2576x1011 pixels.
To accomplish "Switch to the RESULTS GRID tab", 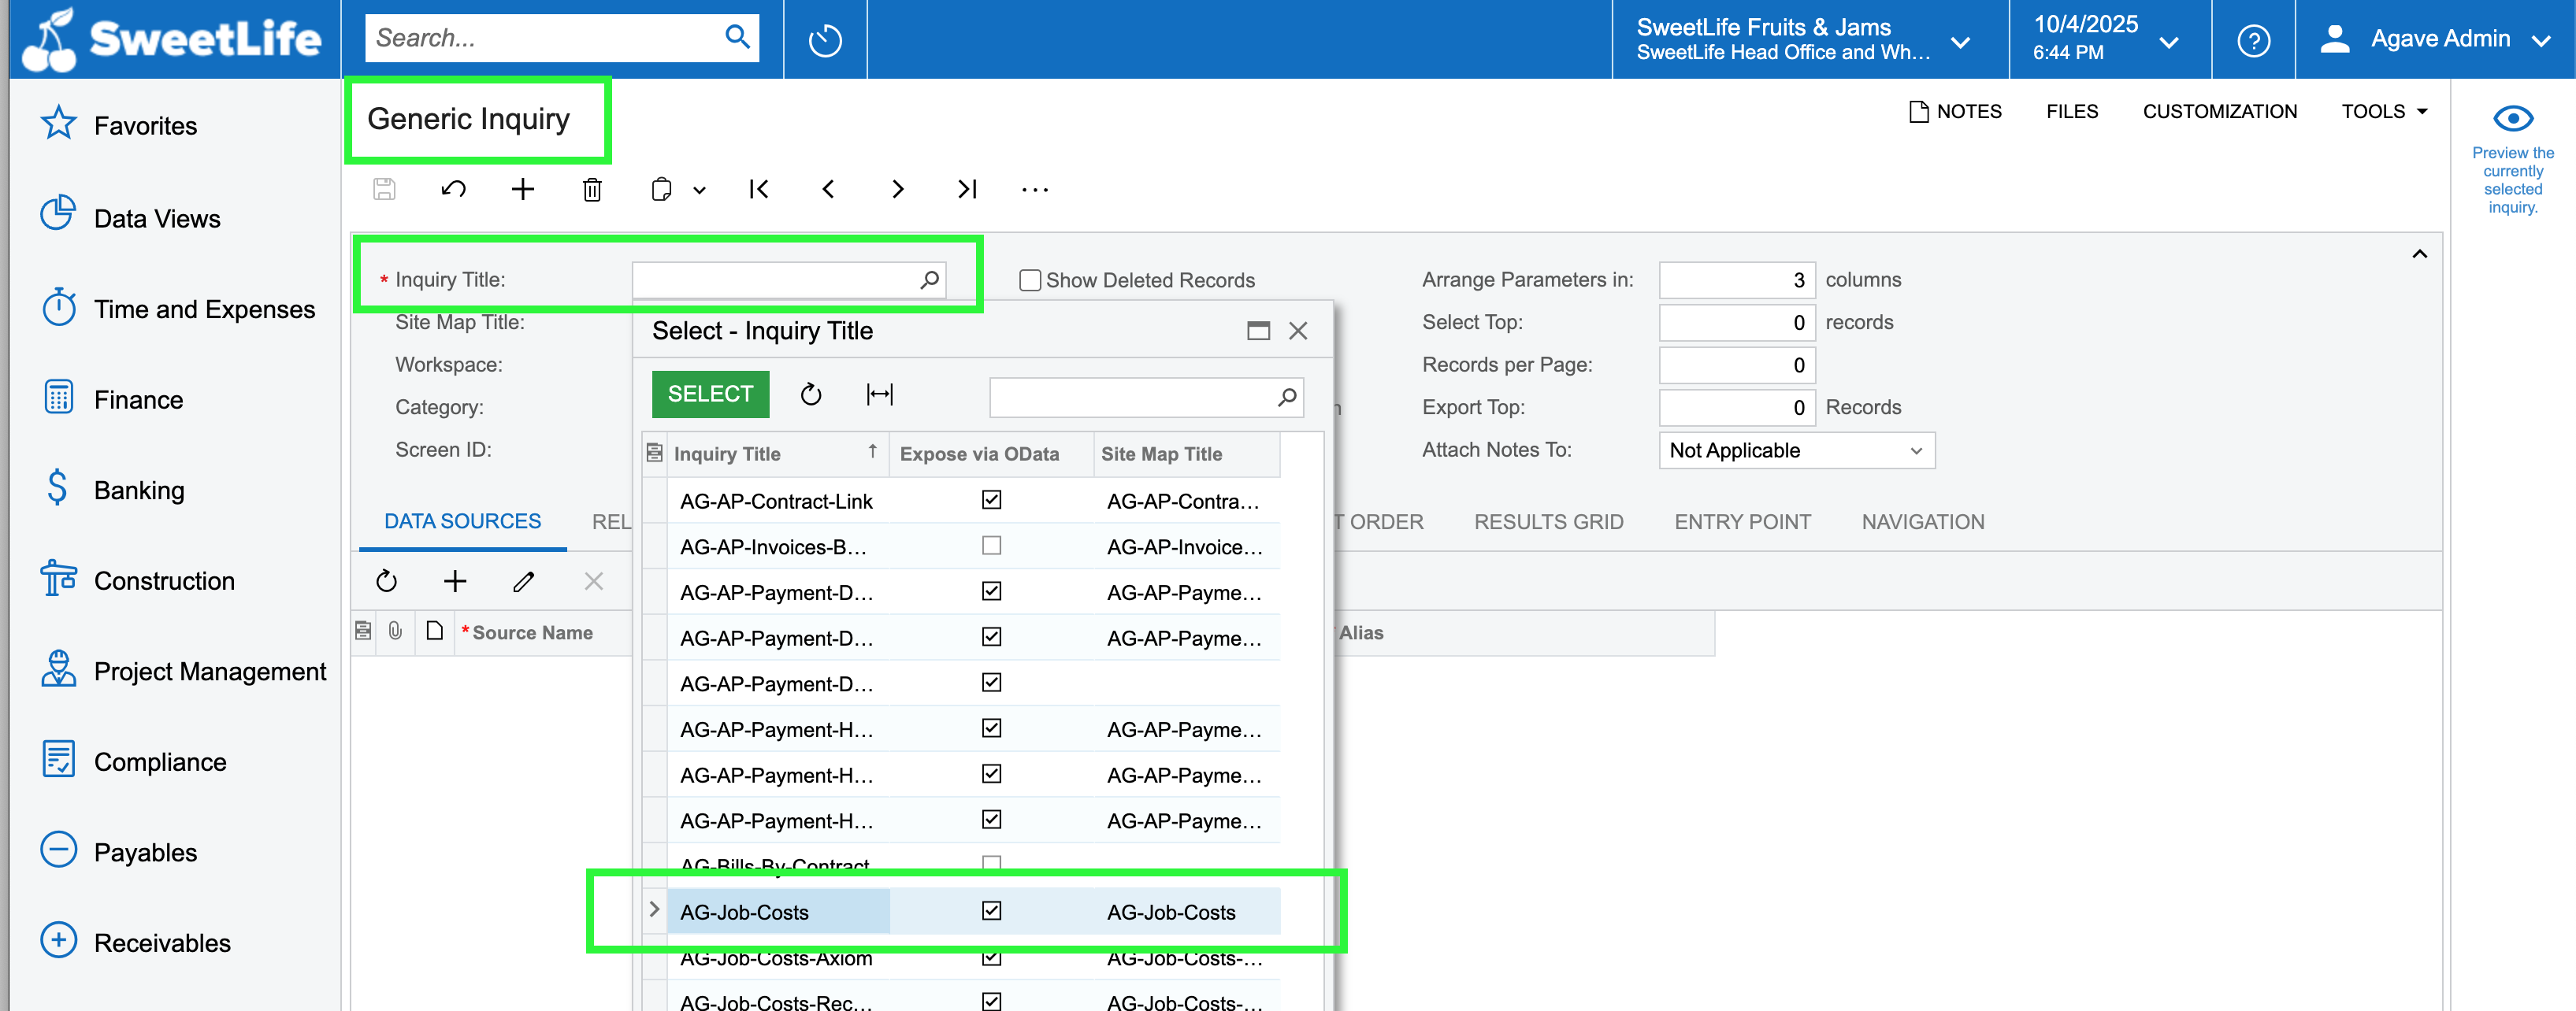I will click(1548, 522).
